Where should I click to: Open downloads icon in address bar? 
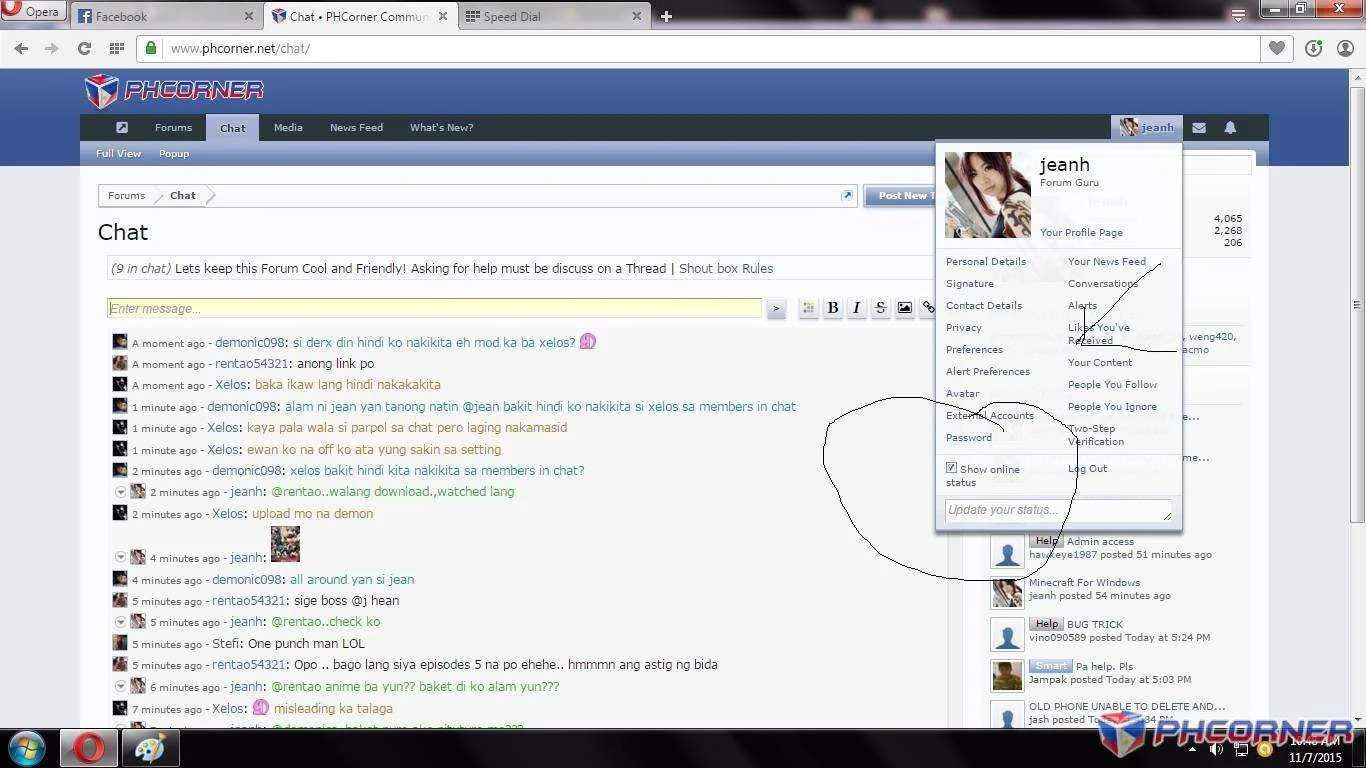1314,48
